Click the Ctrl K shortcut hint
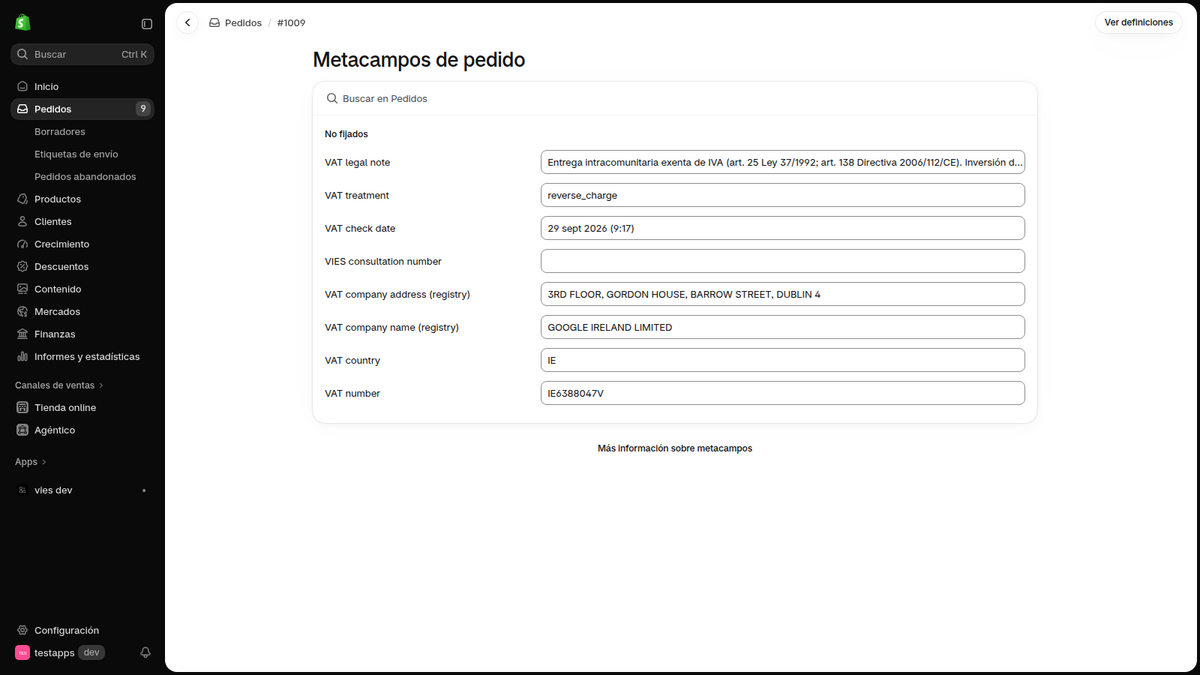The image size is (1200, 675). [134, 54]
